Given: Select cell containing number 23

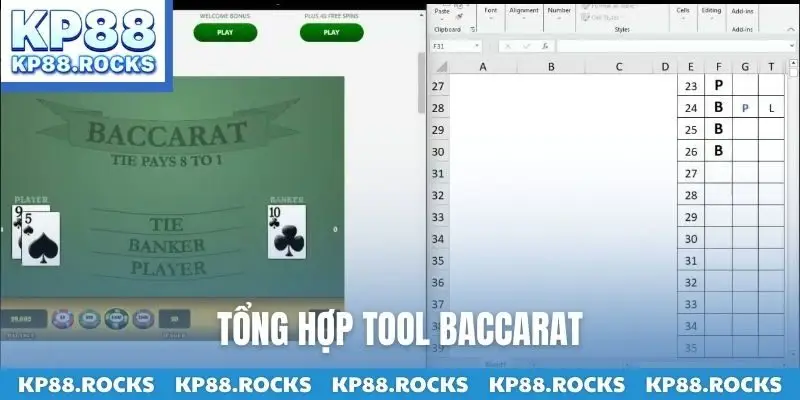Looking at the screenshot, I should pos(691,86).
